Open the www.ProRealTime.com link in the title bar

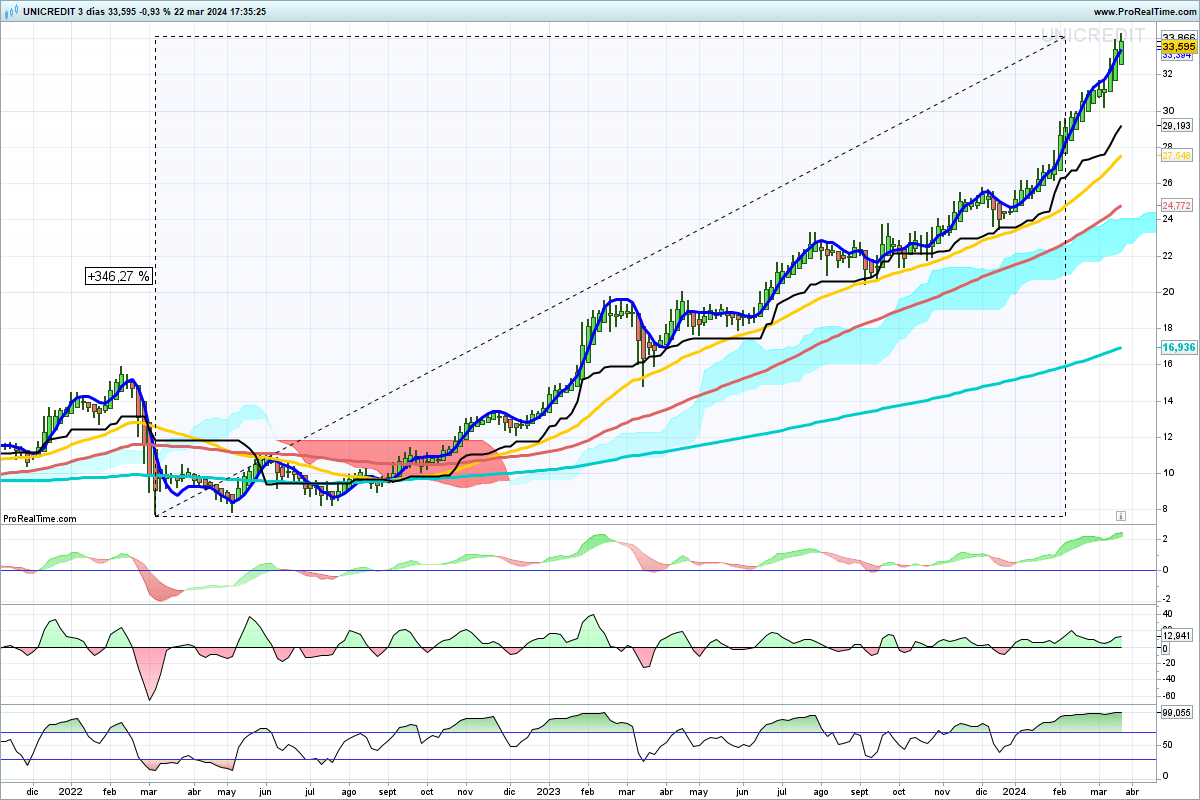pyautogui.click(x=1144, y=12)
